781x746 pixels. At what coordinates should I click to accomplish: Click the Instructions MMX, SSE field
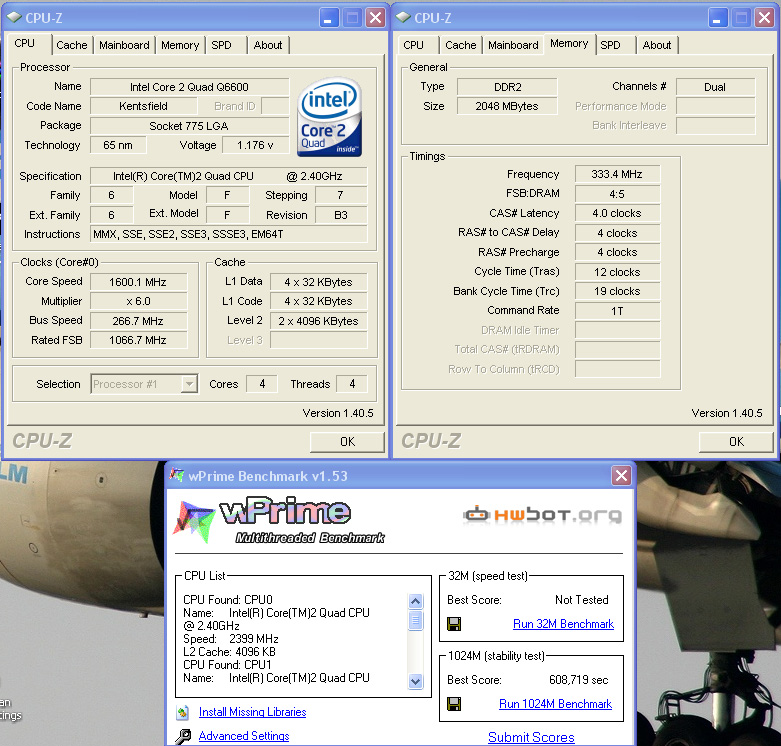tap(229, 234)
